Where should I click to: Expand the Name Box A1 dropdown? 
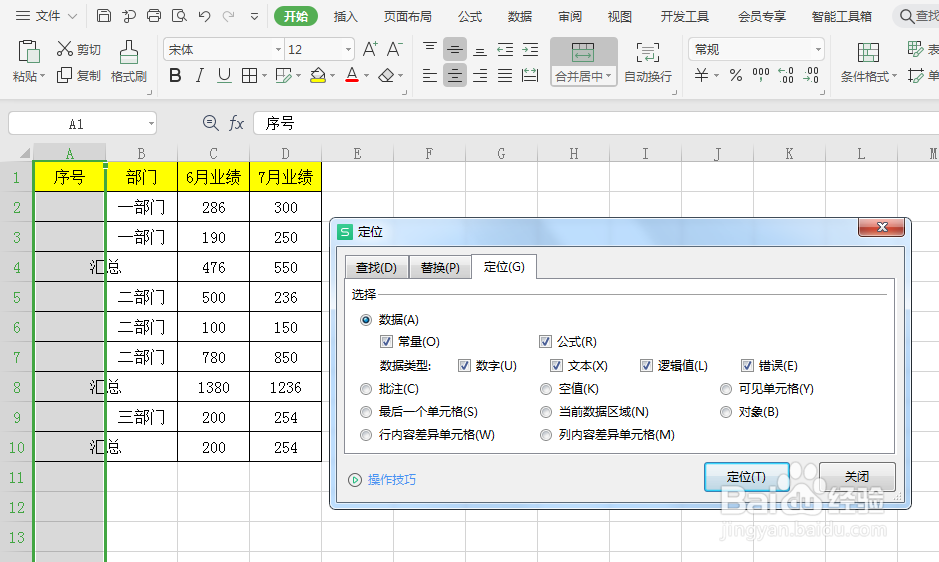pos(152,124)
